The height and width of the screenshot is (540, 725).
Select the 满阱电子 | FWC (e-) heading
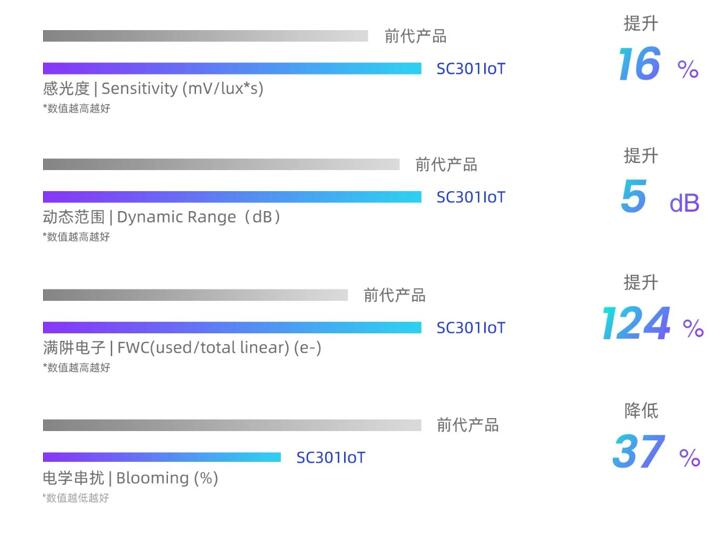tap(182, 348)
